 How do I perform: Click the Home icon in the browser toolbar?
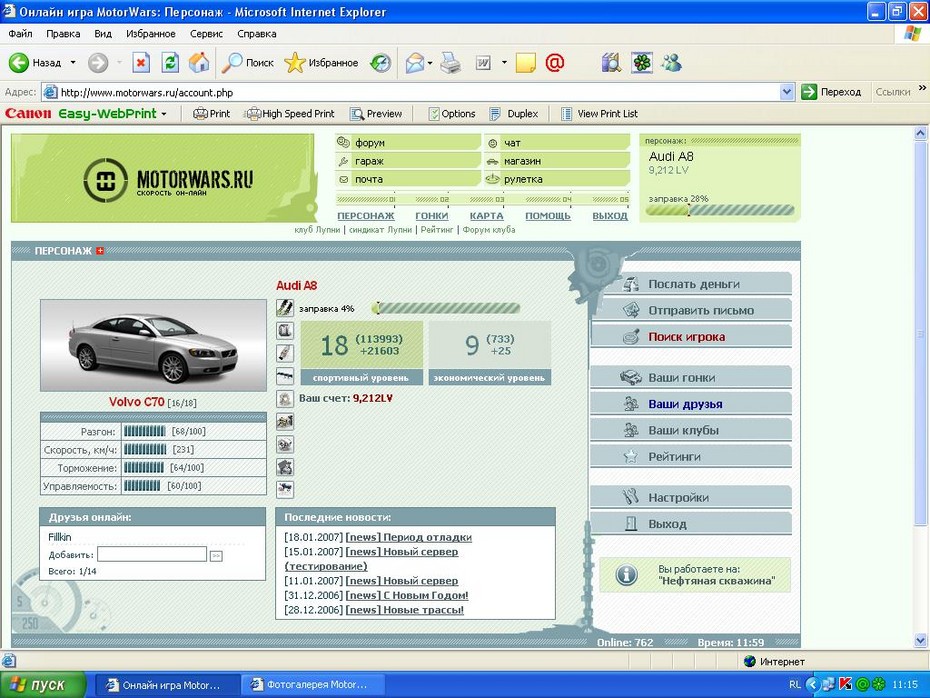199,63
